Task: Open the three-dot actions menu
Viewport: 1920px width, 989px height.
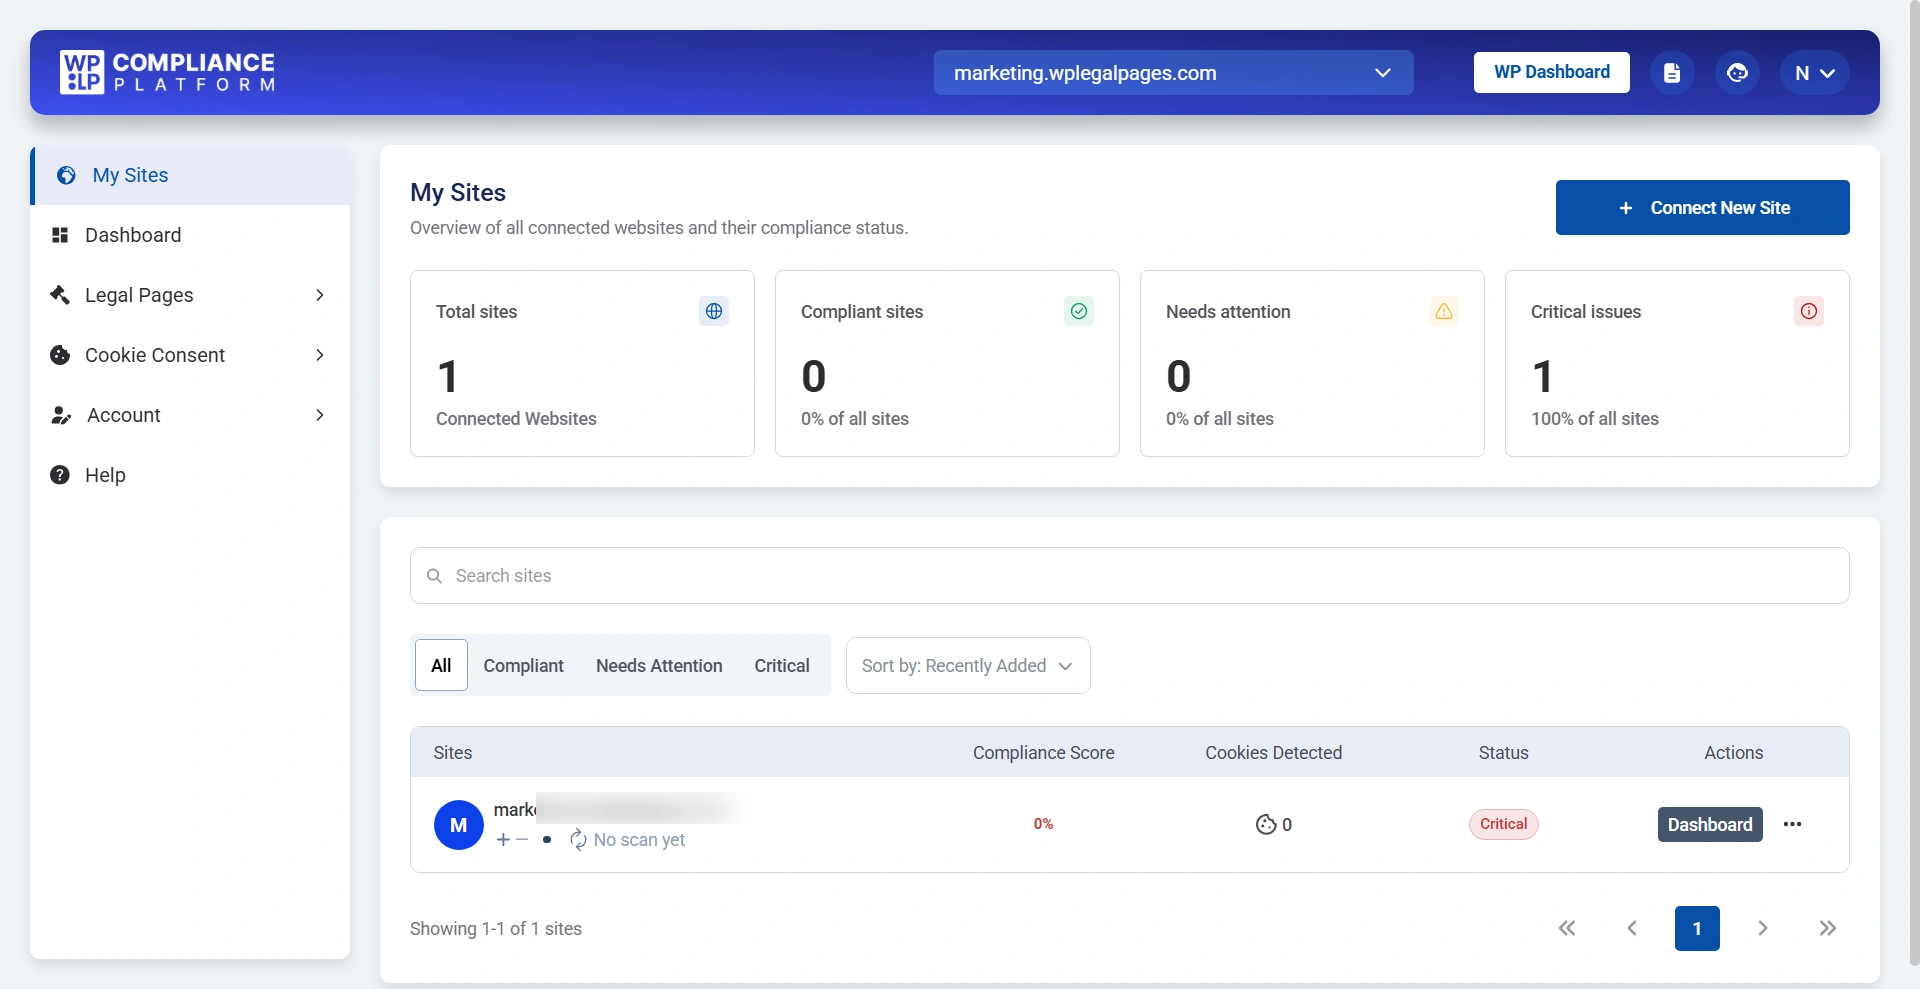Action: [1792, 824]
